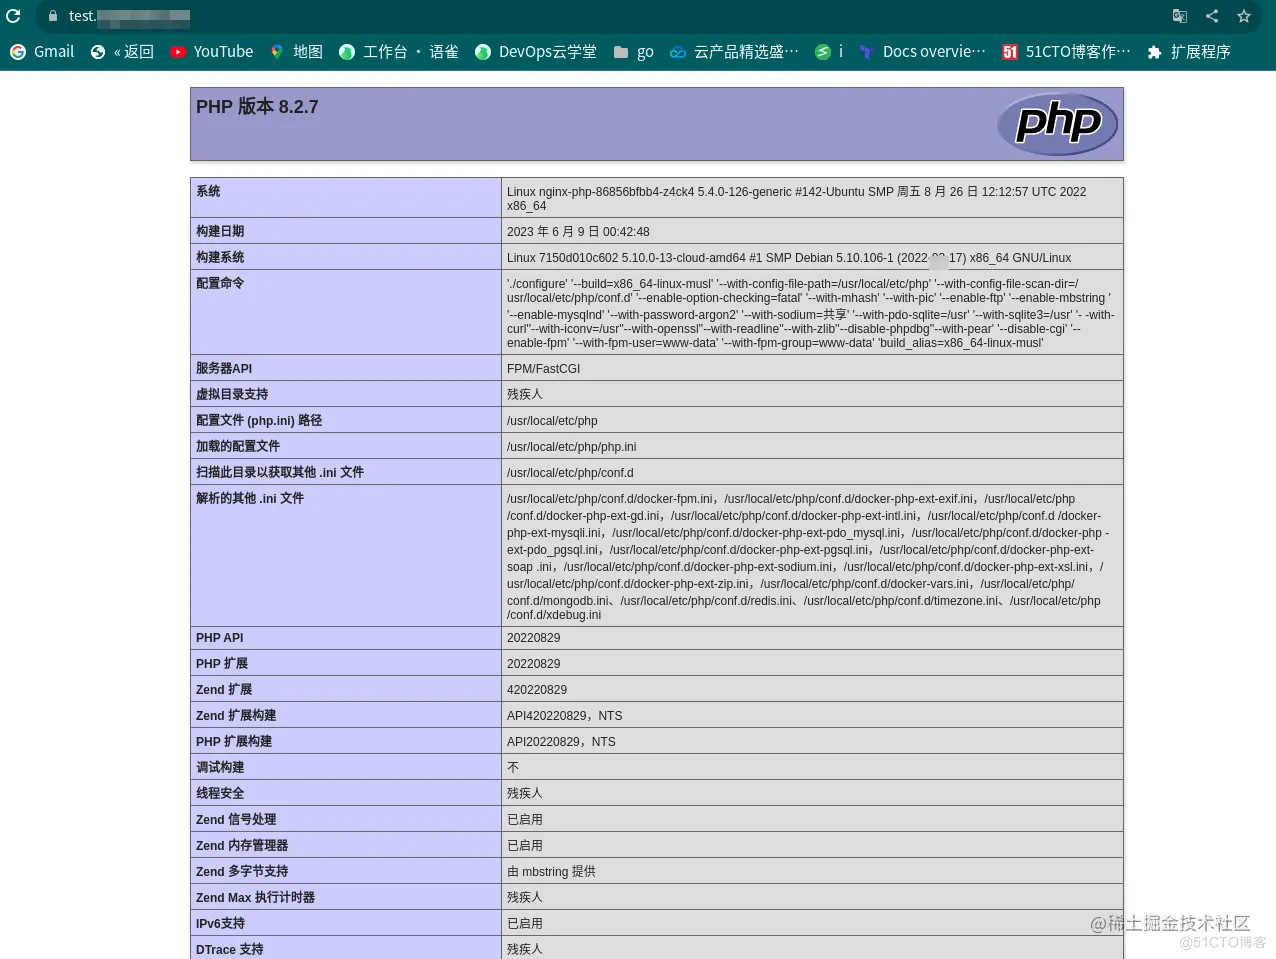Open the YouTube bookmark
Viewport: 1276px width, 959px height.
click(x=212, y=52)
